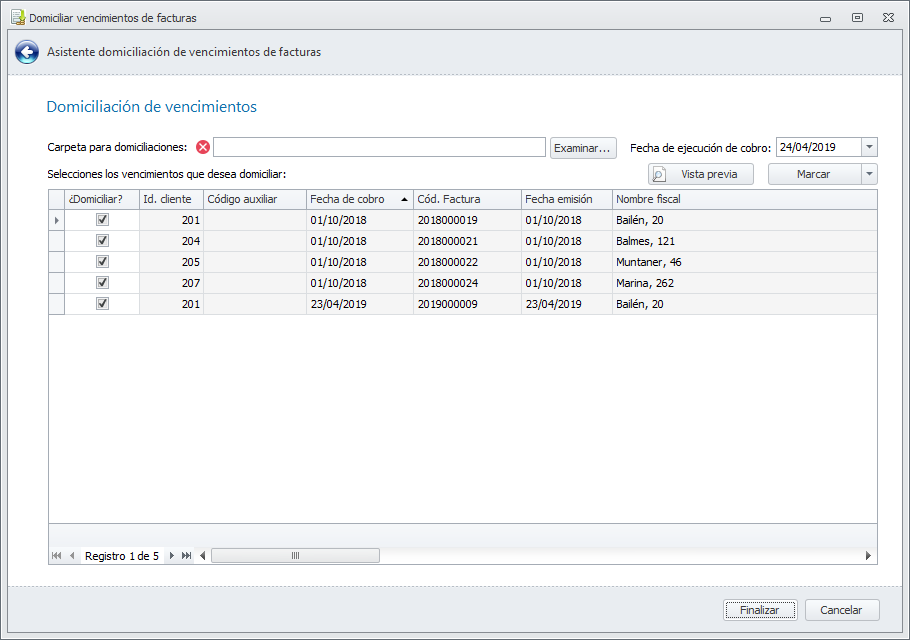Click the red error icon beside folder field
910x640 pixels.
[x=203, y=147]
